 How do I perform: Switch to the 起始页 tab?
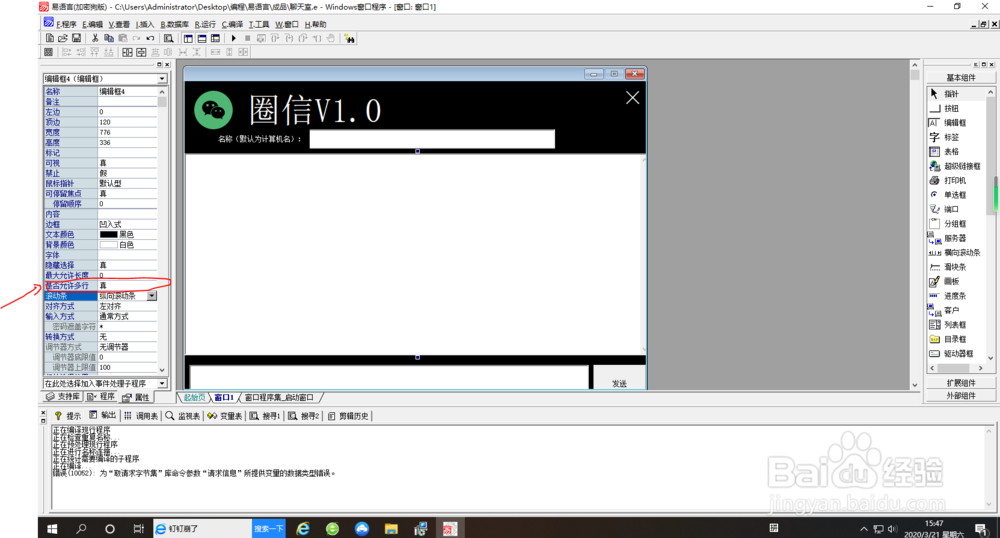coord(194,398)
